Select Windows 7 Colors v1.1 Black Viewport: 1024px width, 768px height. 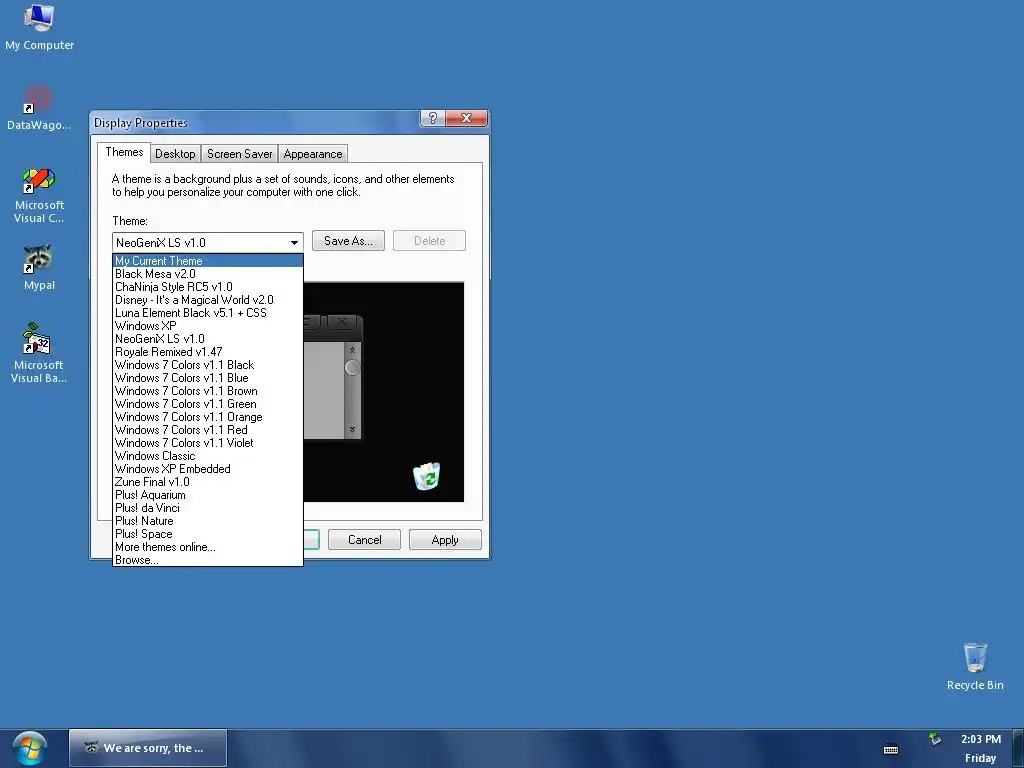(208, 365)
